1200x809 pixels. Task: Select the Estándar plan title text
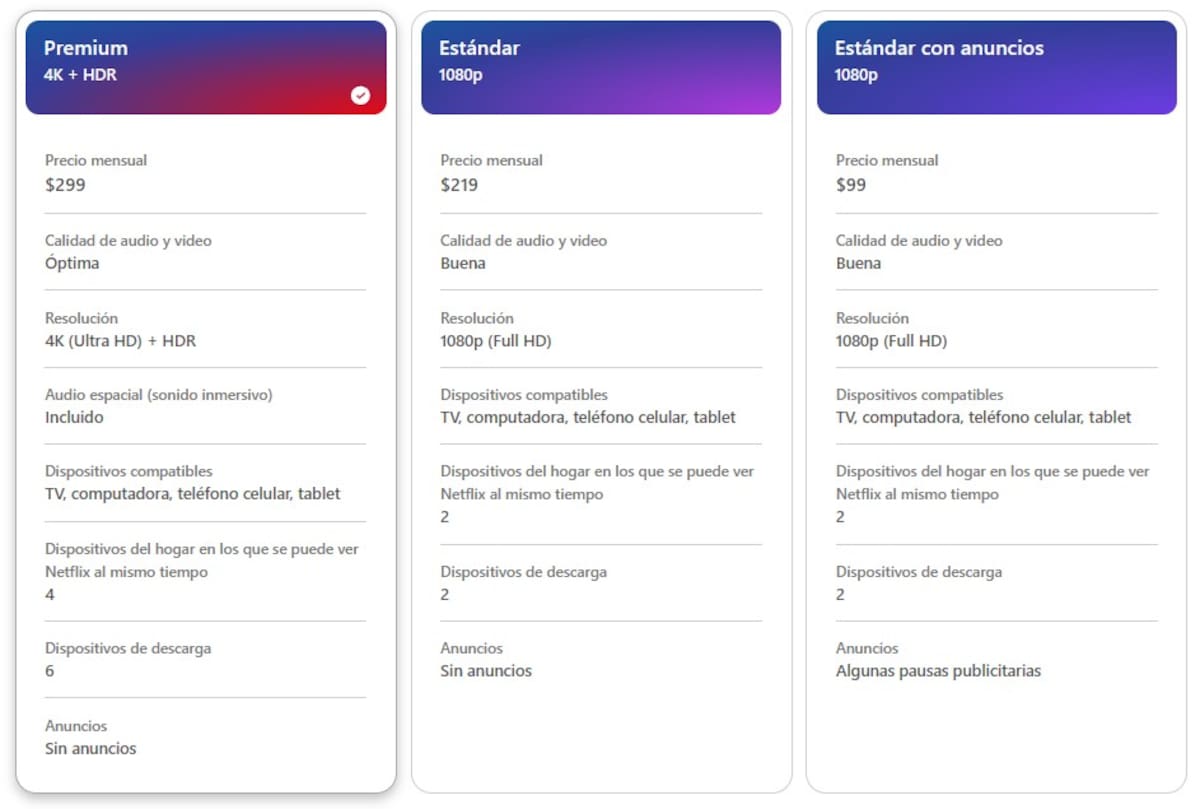point(480,48)
